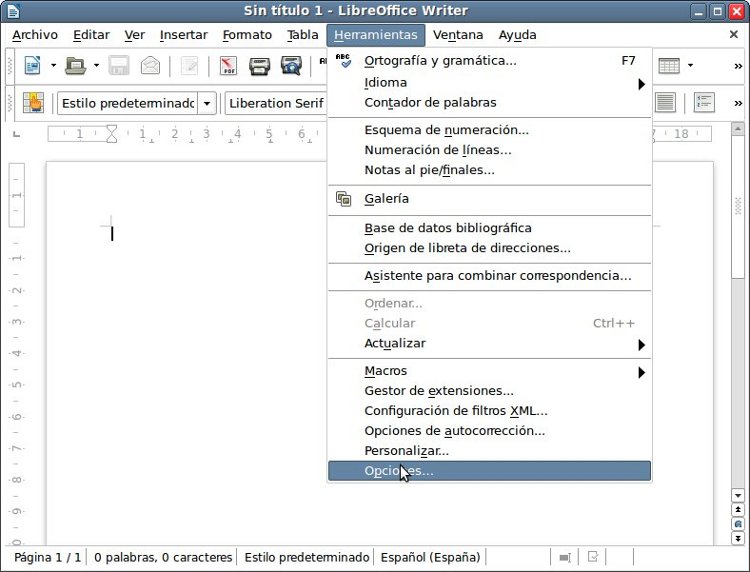Viewport: 750px width, 572px height.
Task: Click Español (España) language in status bar
Action: point(430,558)
